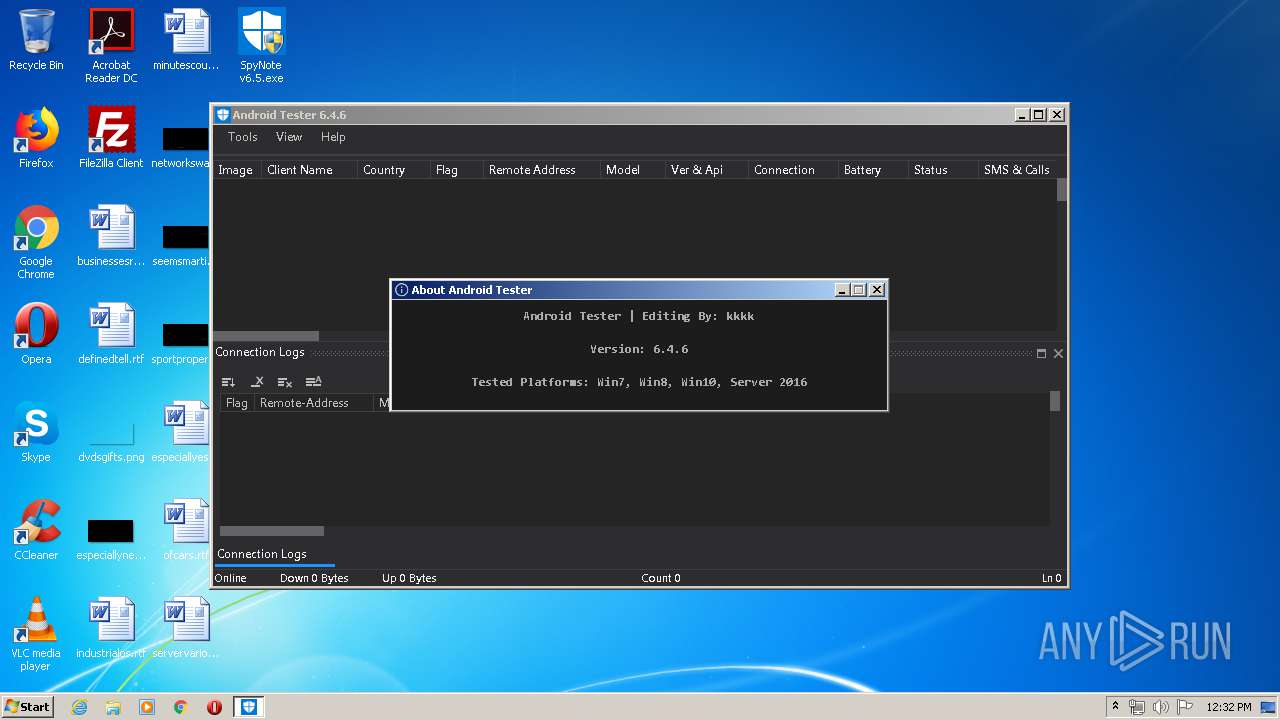Select the Google Chrome desktop icon
The width and height of the screenshot is (1280, 720).
36,243
